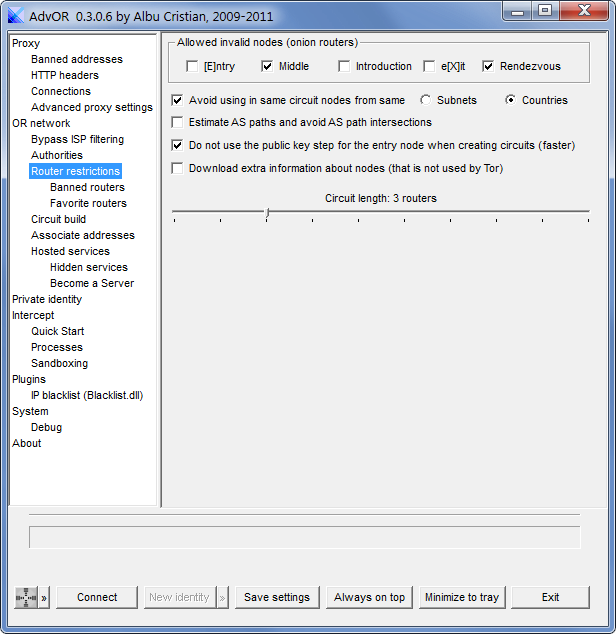This screenshot has width=616, height=634.
Task: Adjust the Circuit length slider handle
Action: pos(267,213)
